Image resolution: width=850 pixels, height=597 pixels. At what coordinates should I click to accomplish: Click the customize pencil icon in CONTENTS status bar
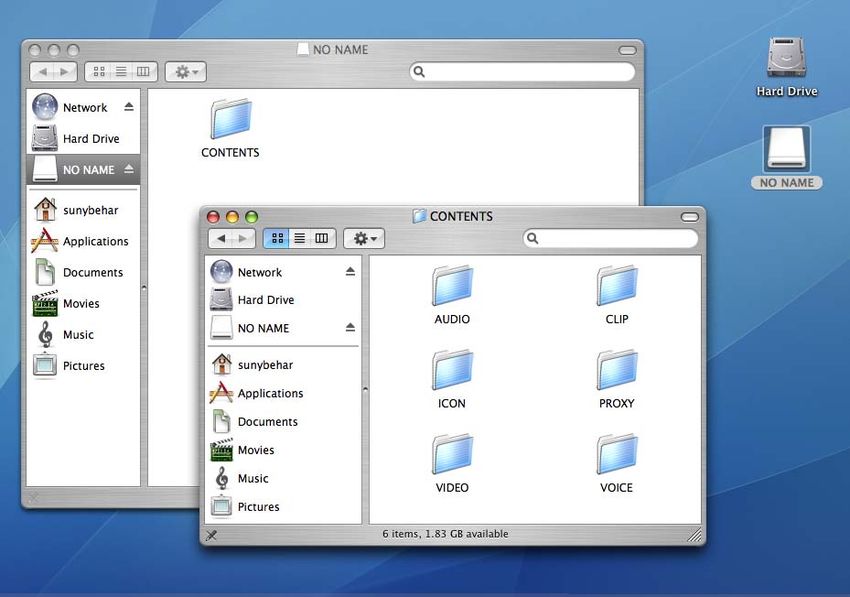click(211, 535)
